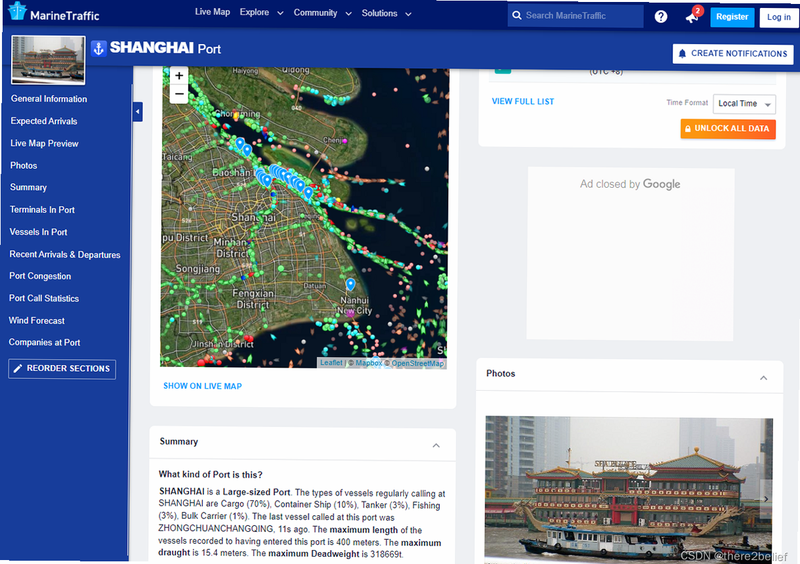Click the anchor port icon beside SHANGHAI

98,48
